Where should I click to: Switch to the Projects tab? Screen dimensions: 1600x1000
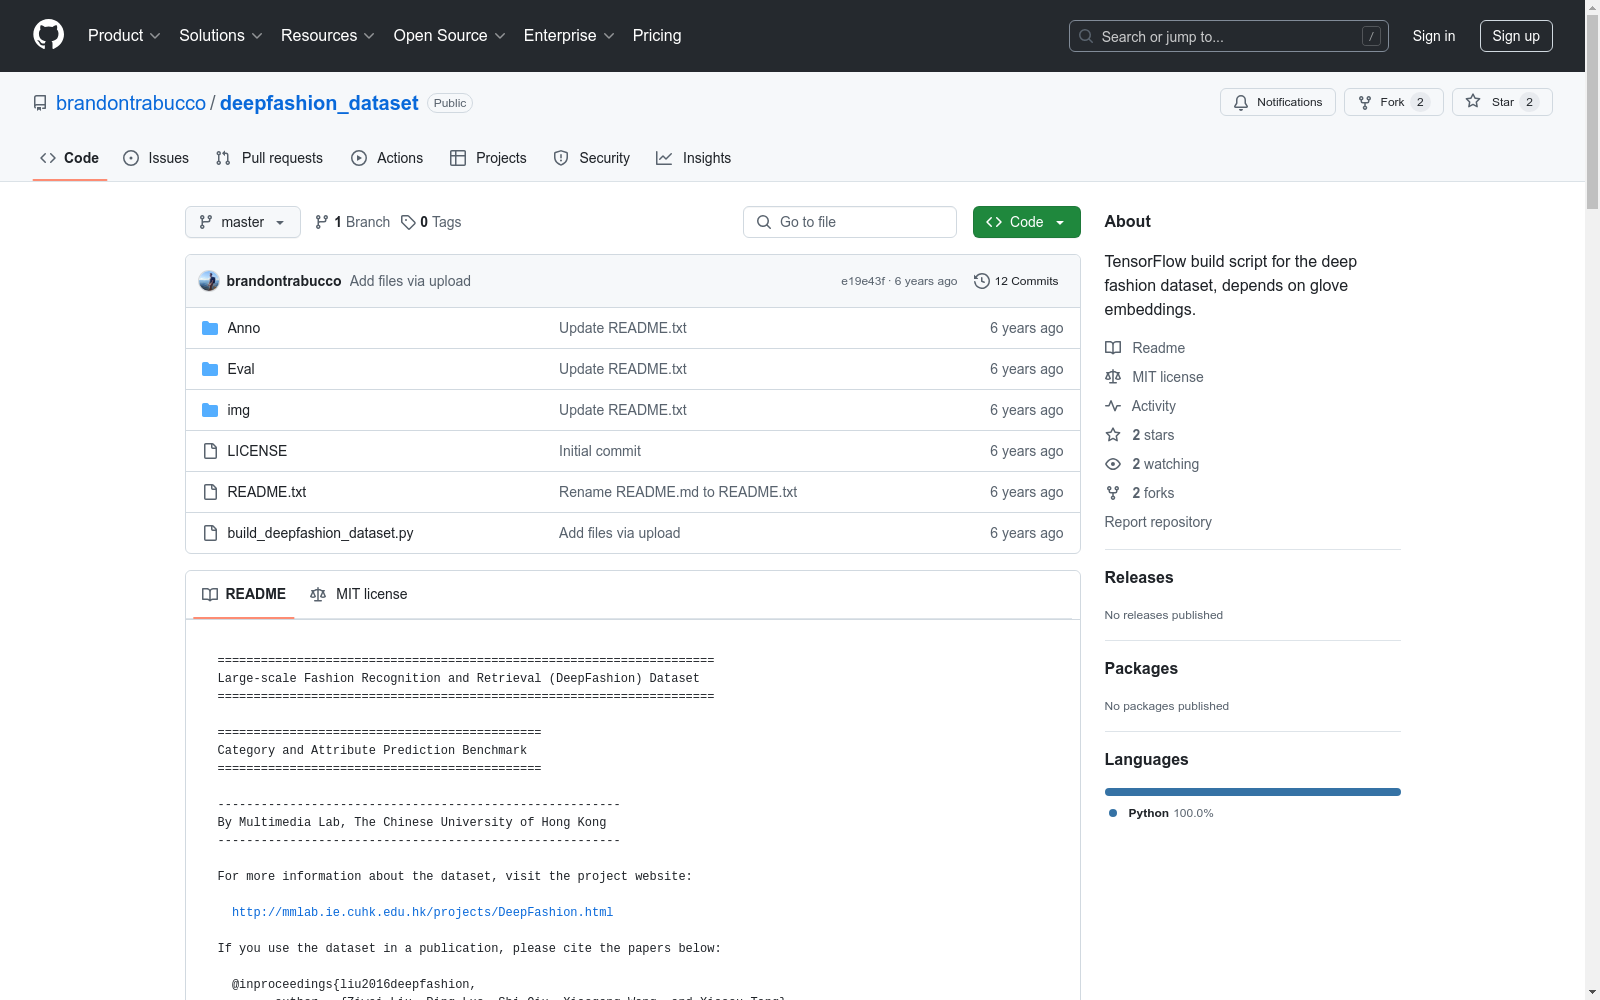coord(488,158)
